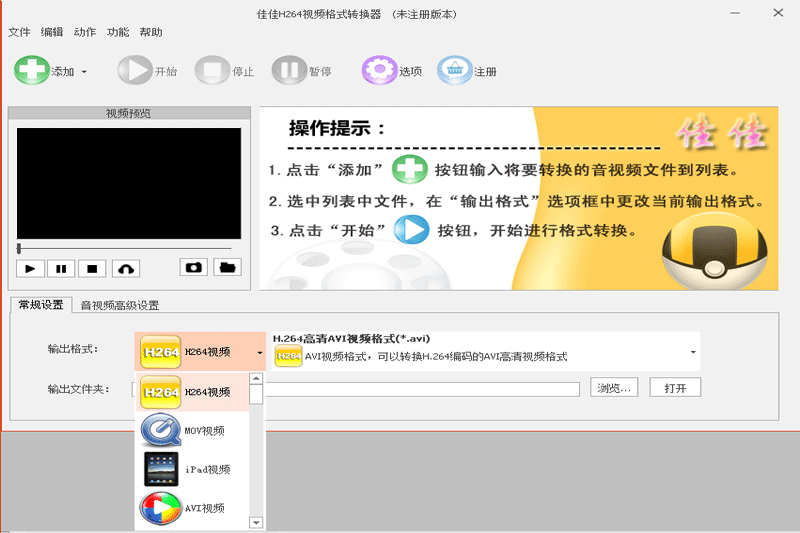
Task: Click the 打开 open folder button
Action: [675, 388]
